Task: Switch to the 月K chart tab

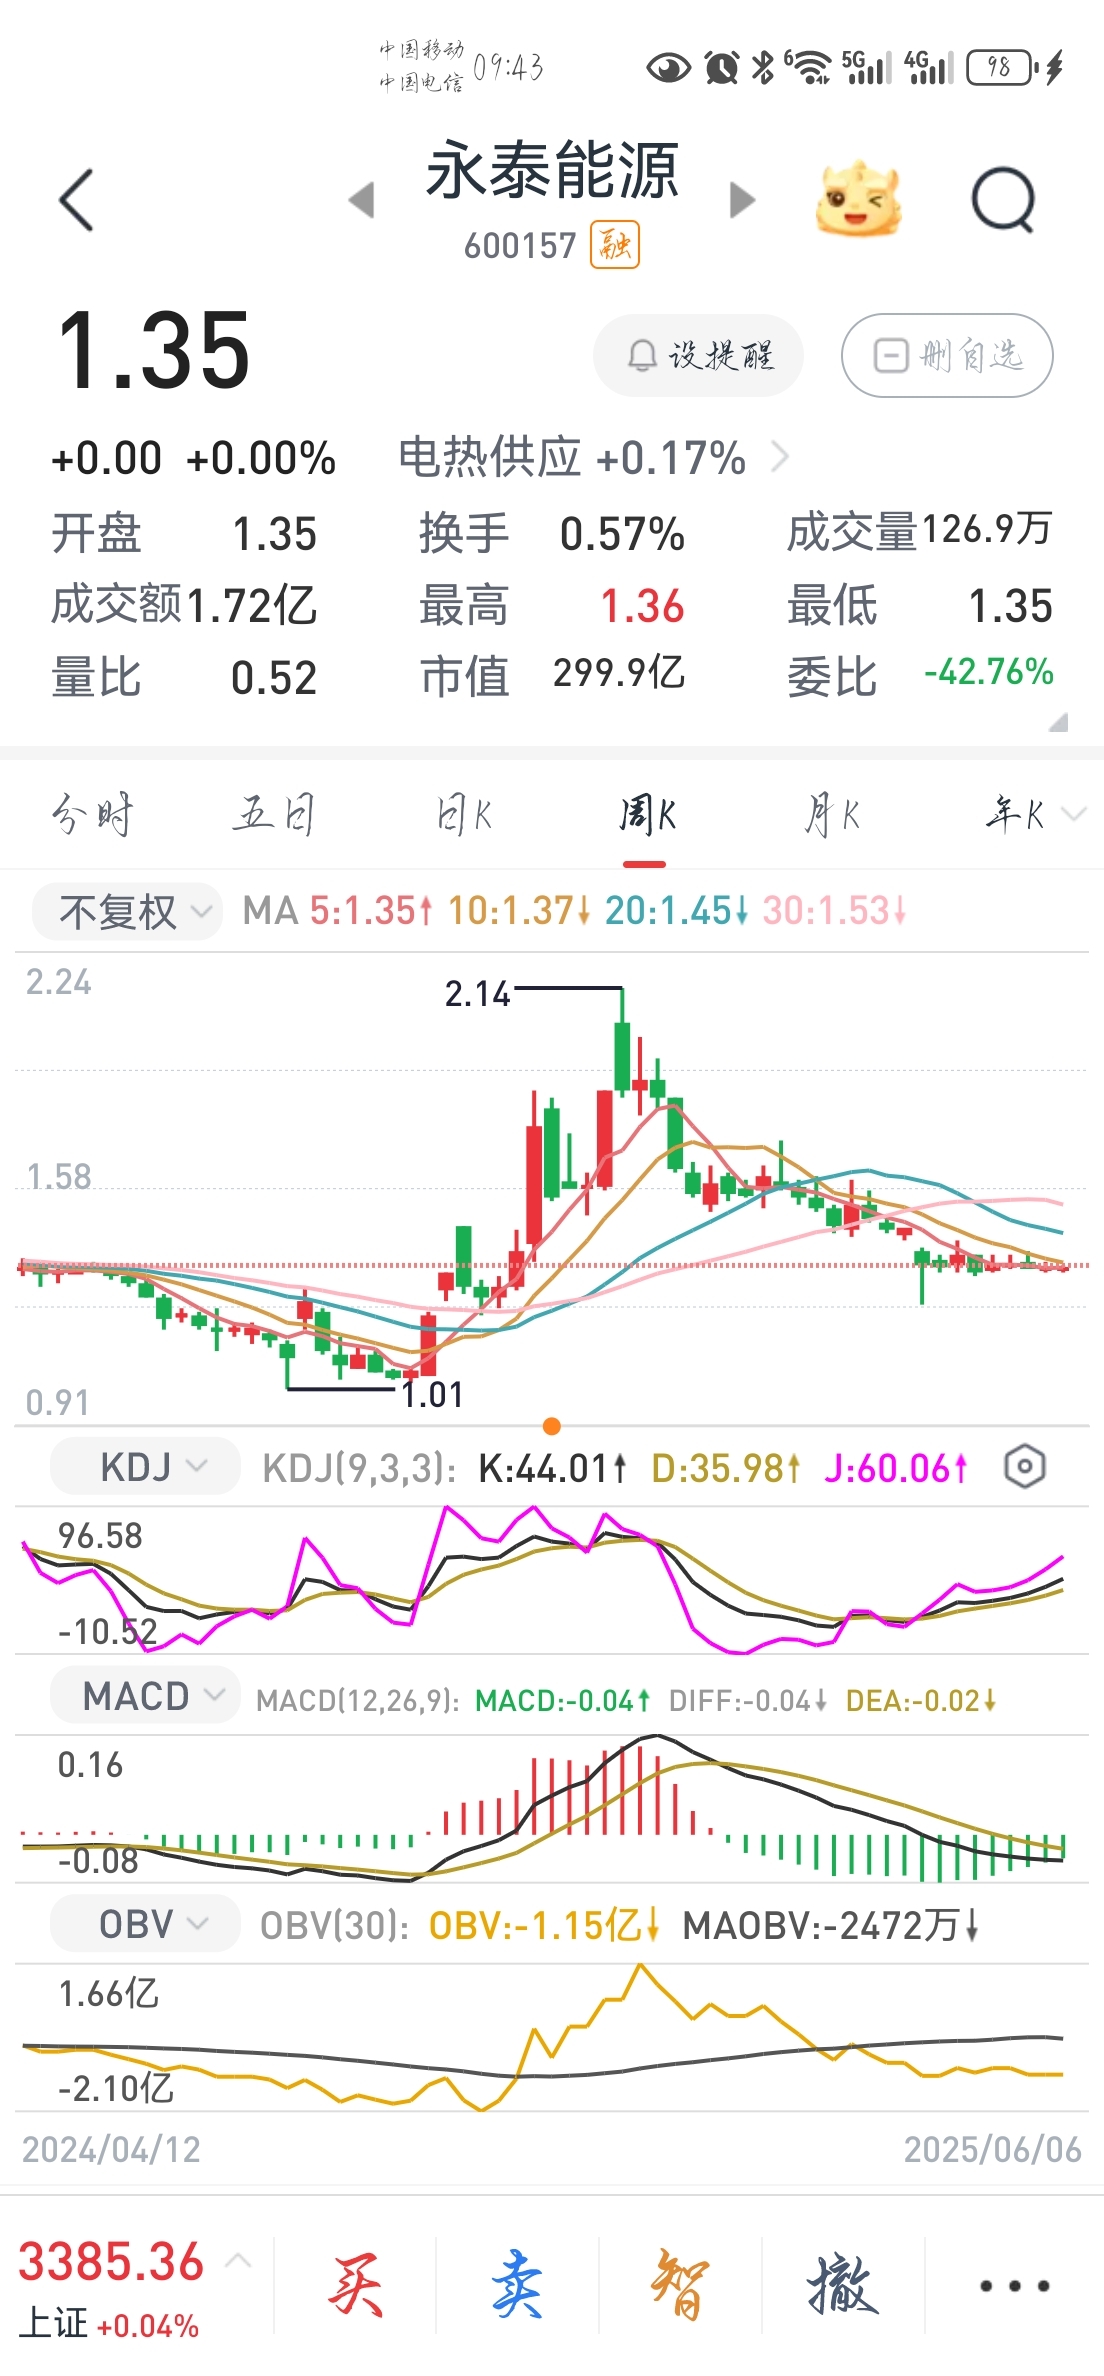Action: [x=832, y=815]
